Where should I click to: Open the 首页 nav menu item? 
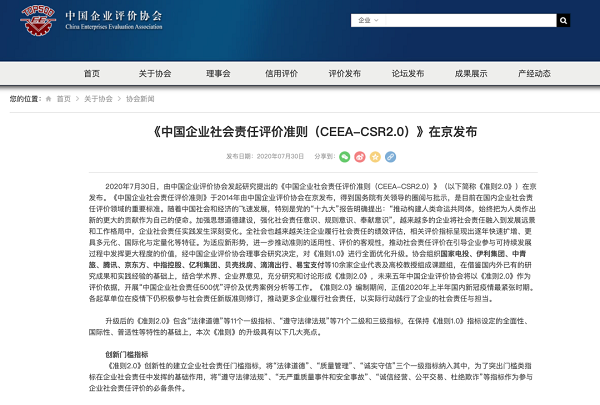(92, 73)
